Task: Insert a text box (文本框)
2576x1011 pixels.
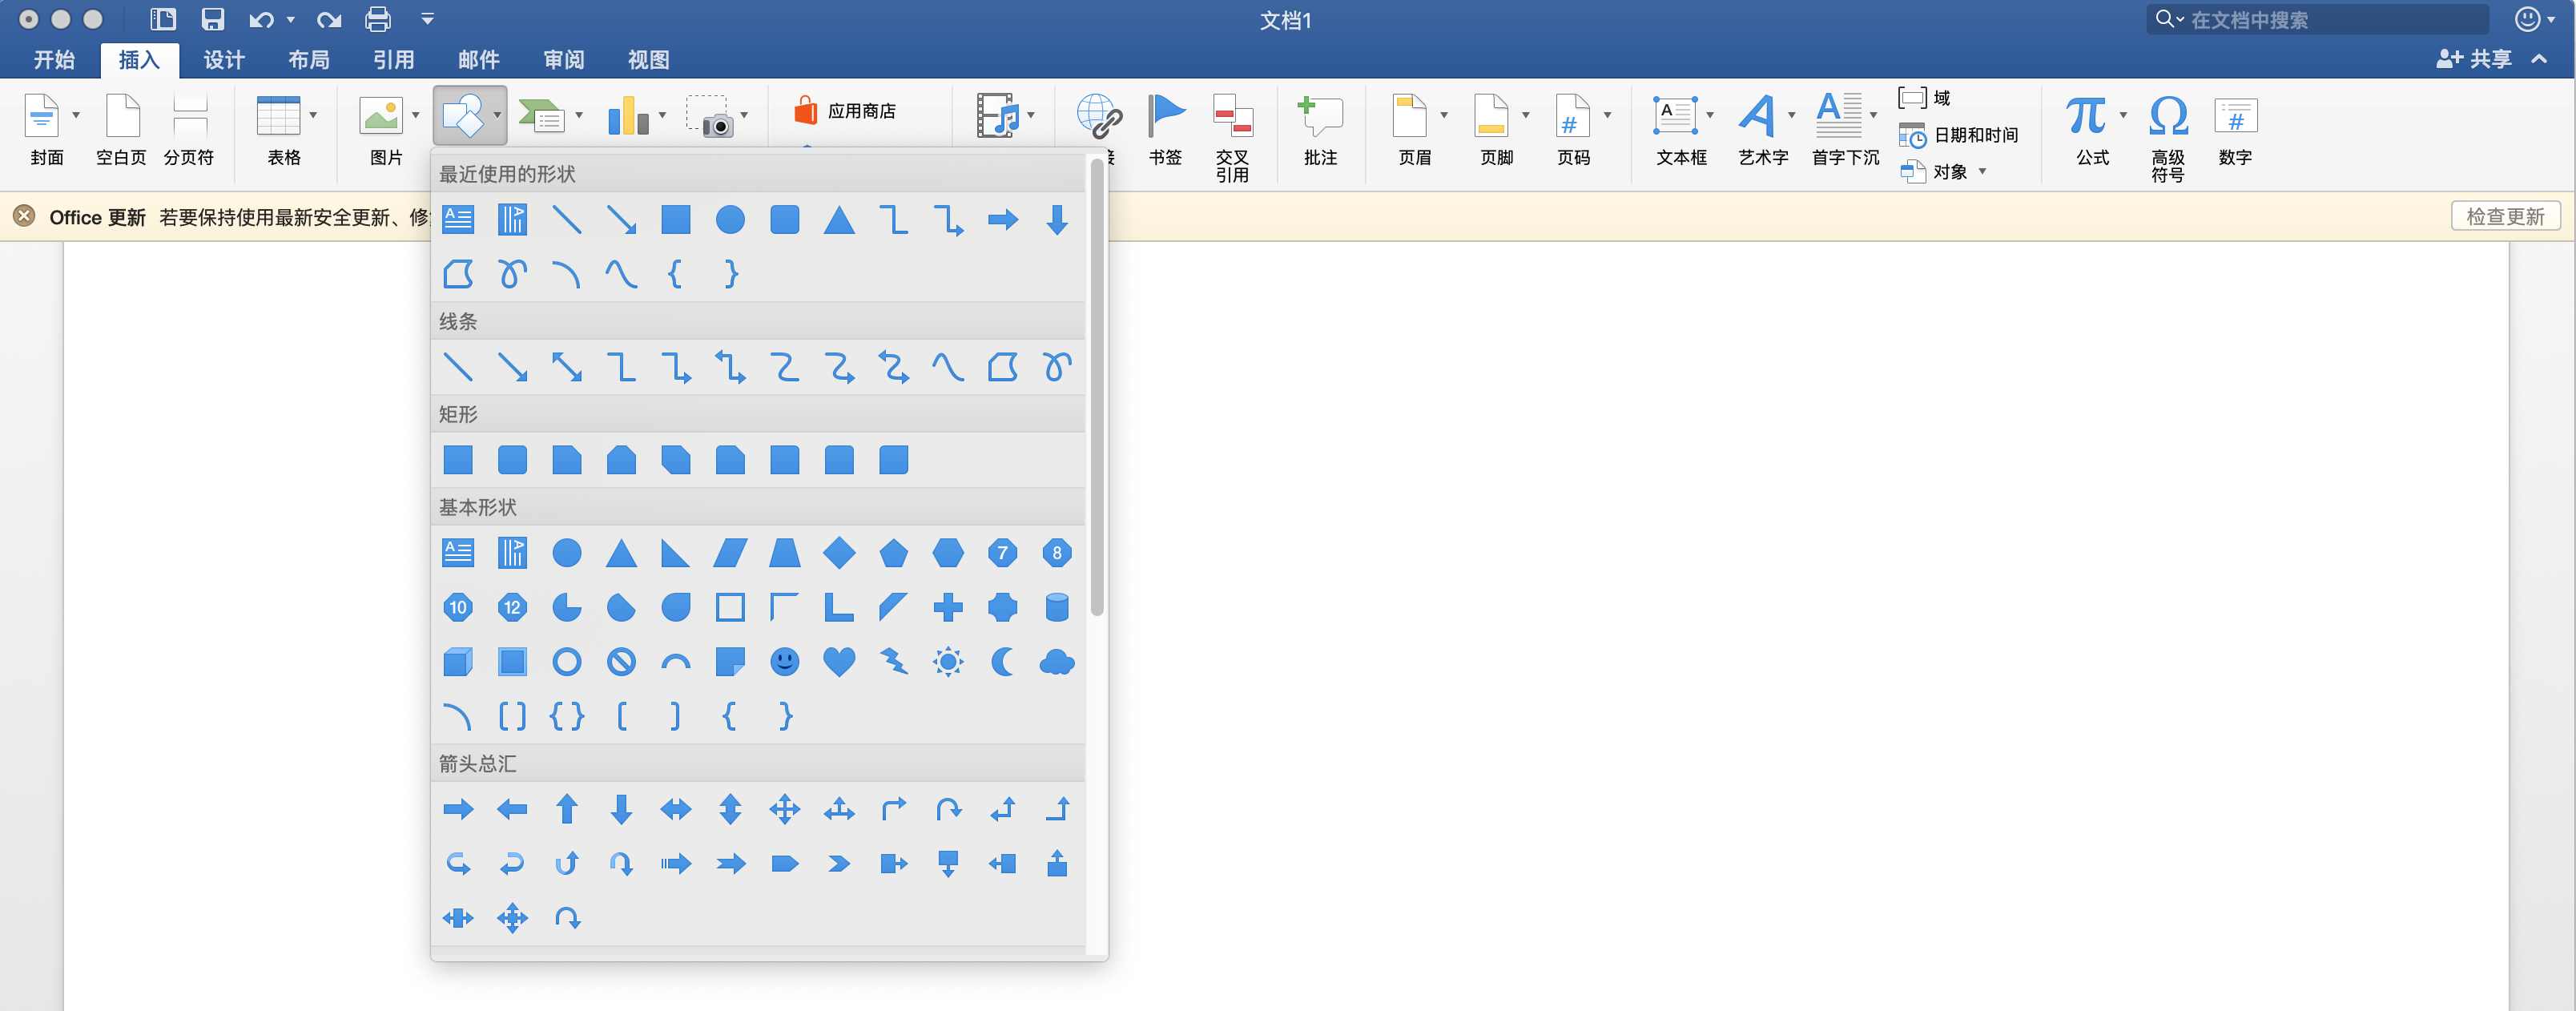Action: 1676,116
